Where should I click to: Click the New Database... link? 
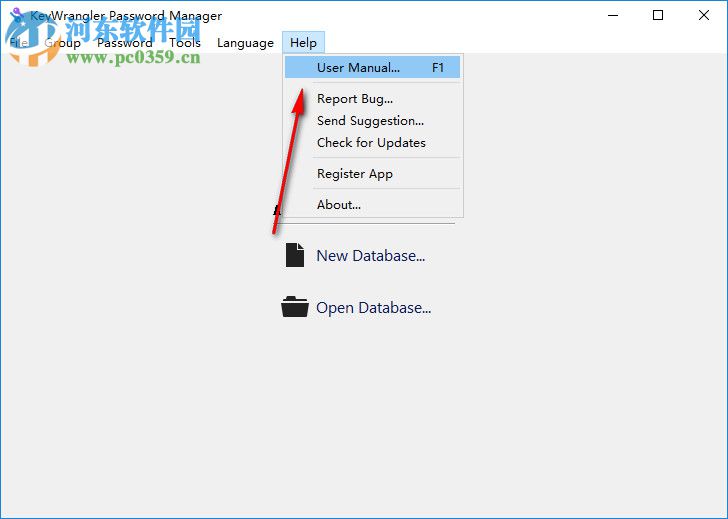pos(370,256)
